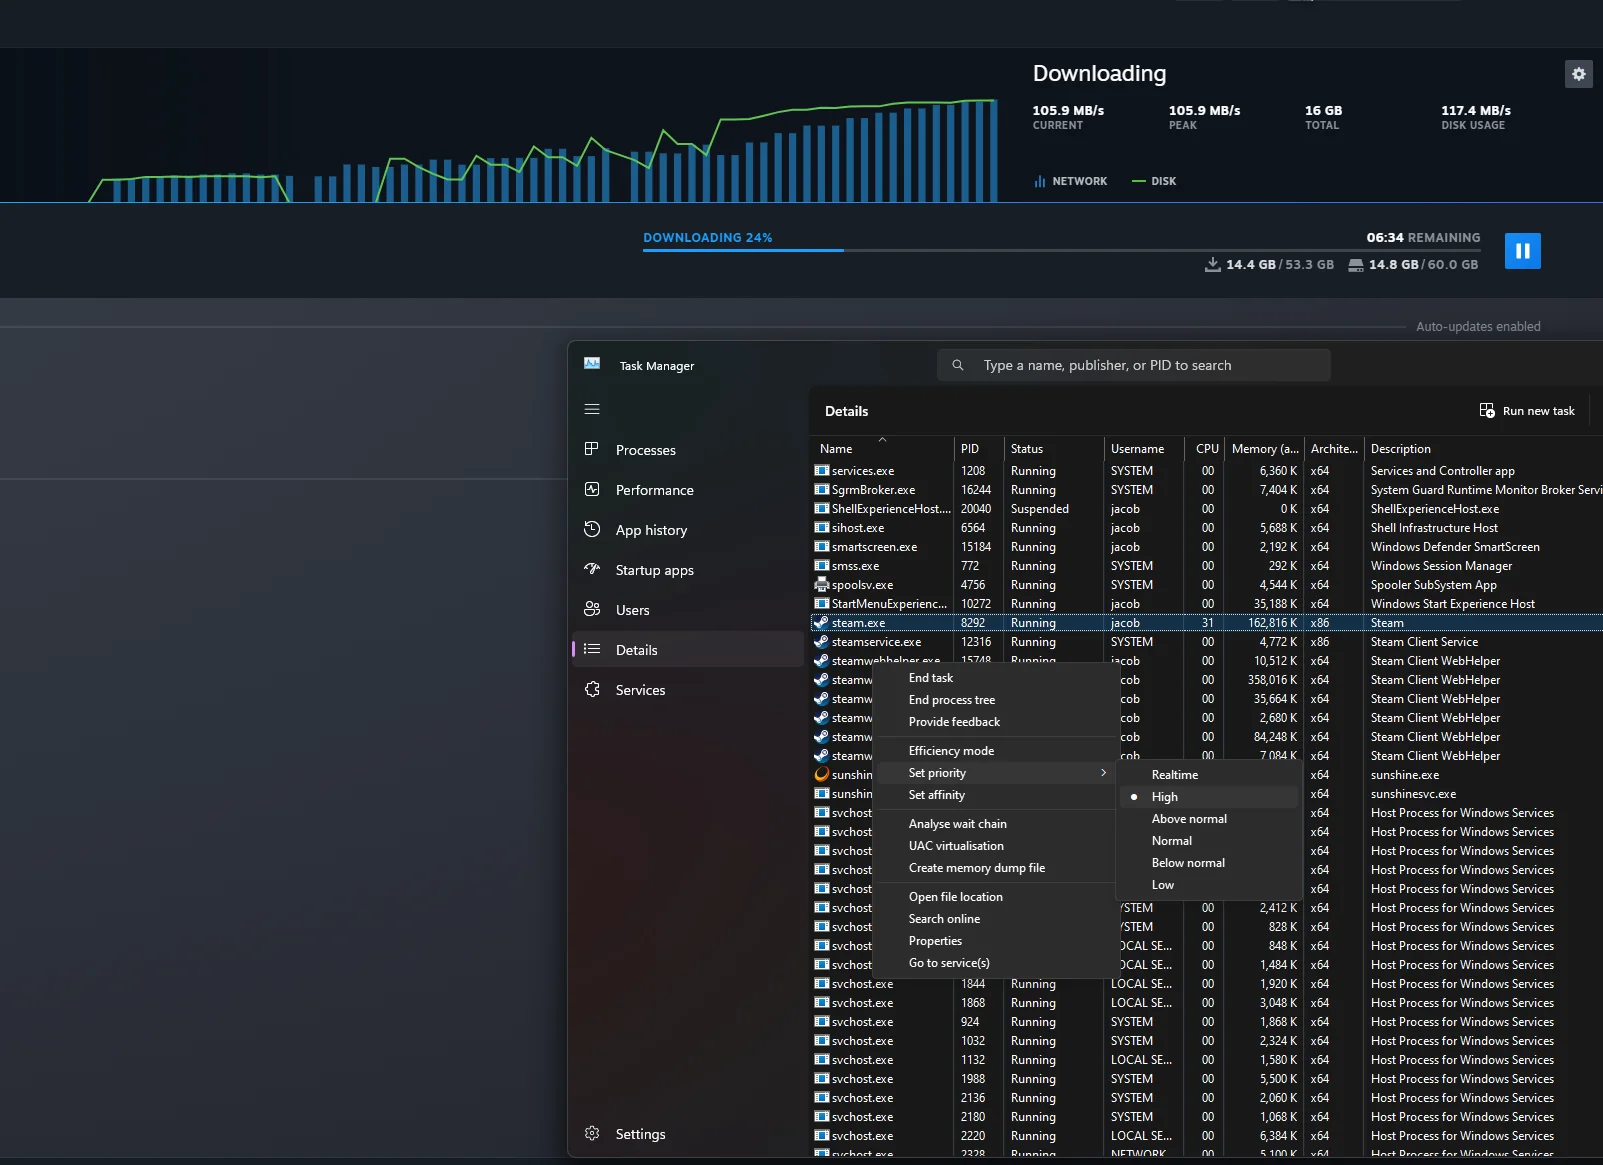Viewport: 1603px width, 1165px height.
Task: Click the search magnifier icon in Task Manager
Action: coord(958,365)
